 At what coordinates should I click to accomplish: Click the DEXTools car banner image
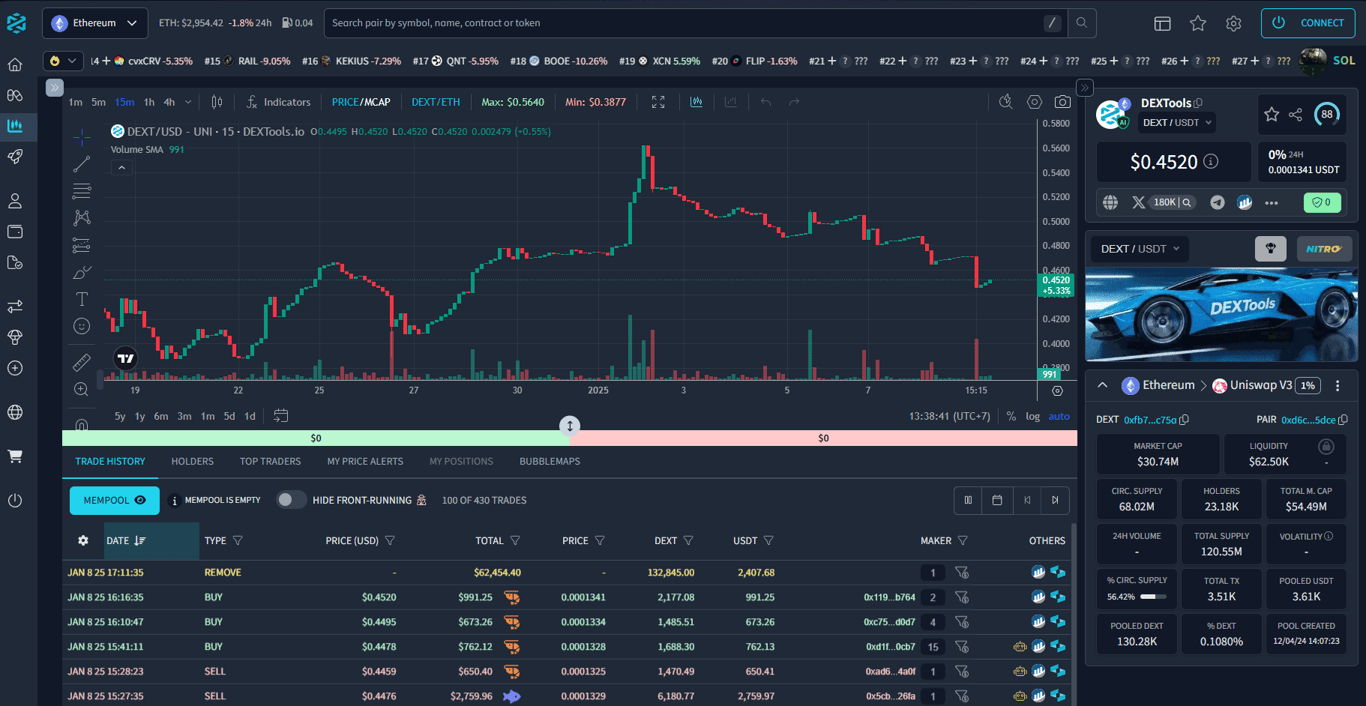pos(1220,315)
